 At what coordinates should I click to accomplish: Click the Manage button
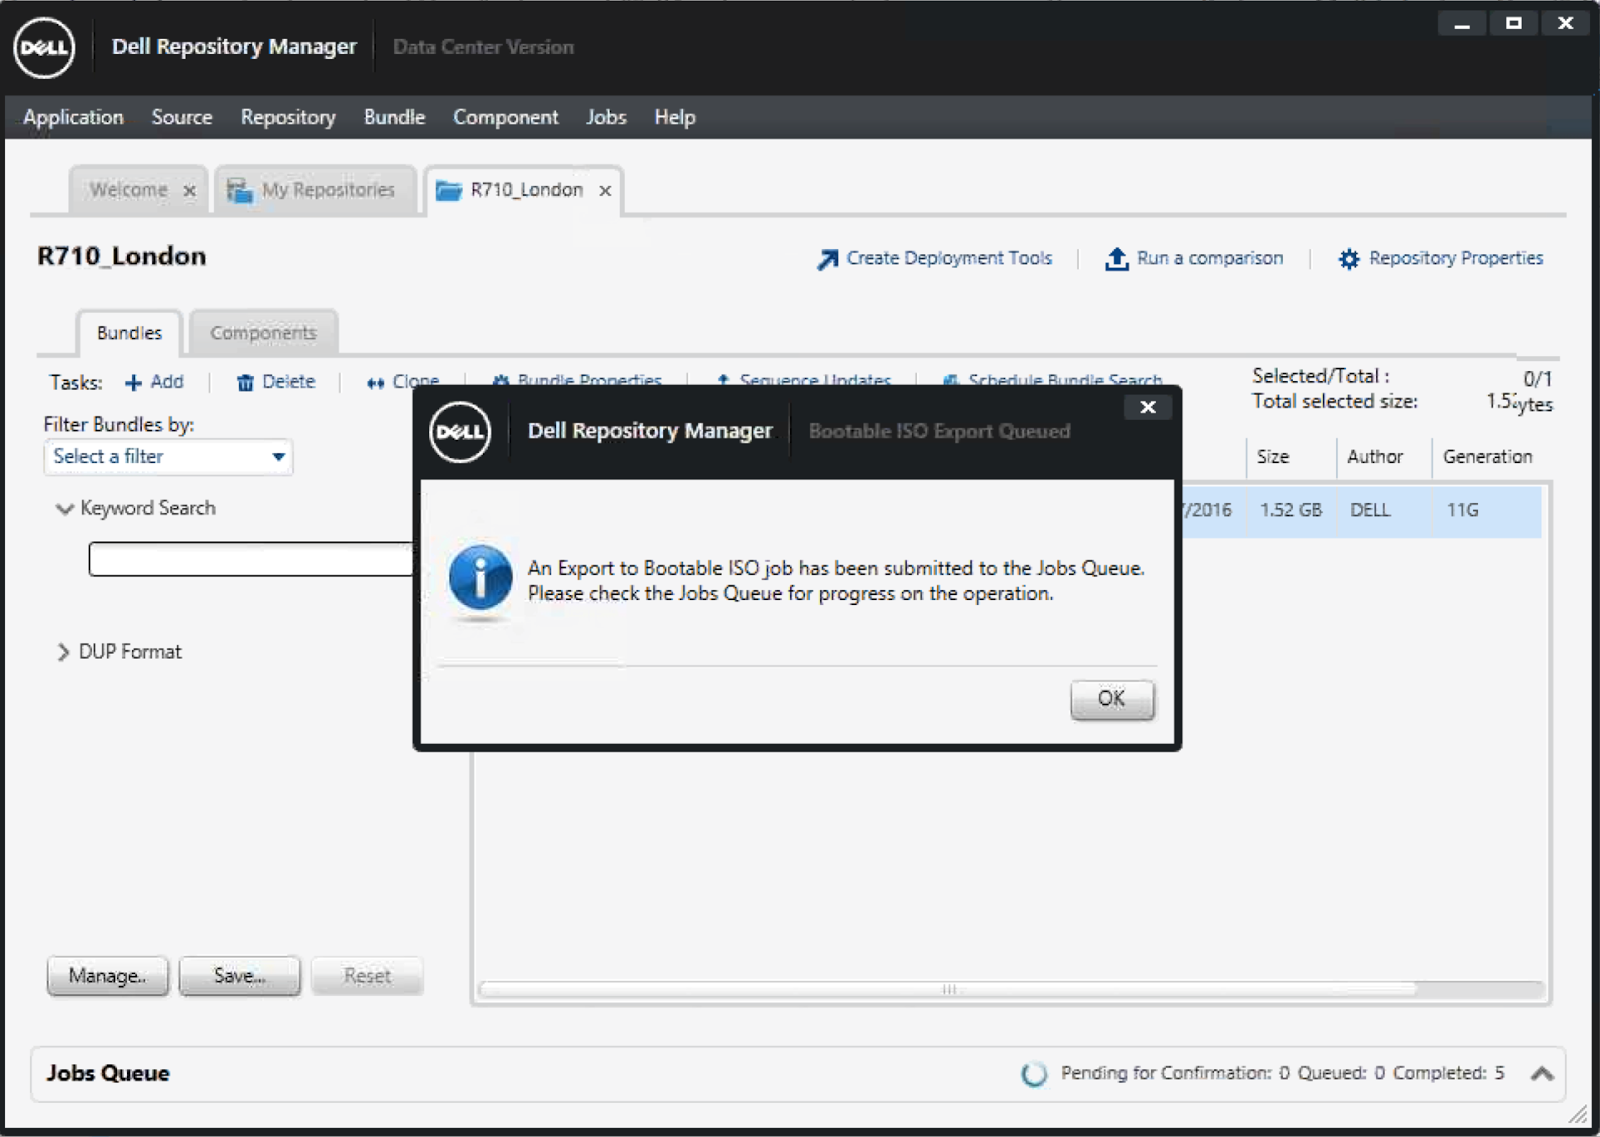click(x=107, y=975)
